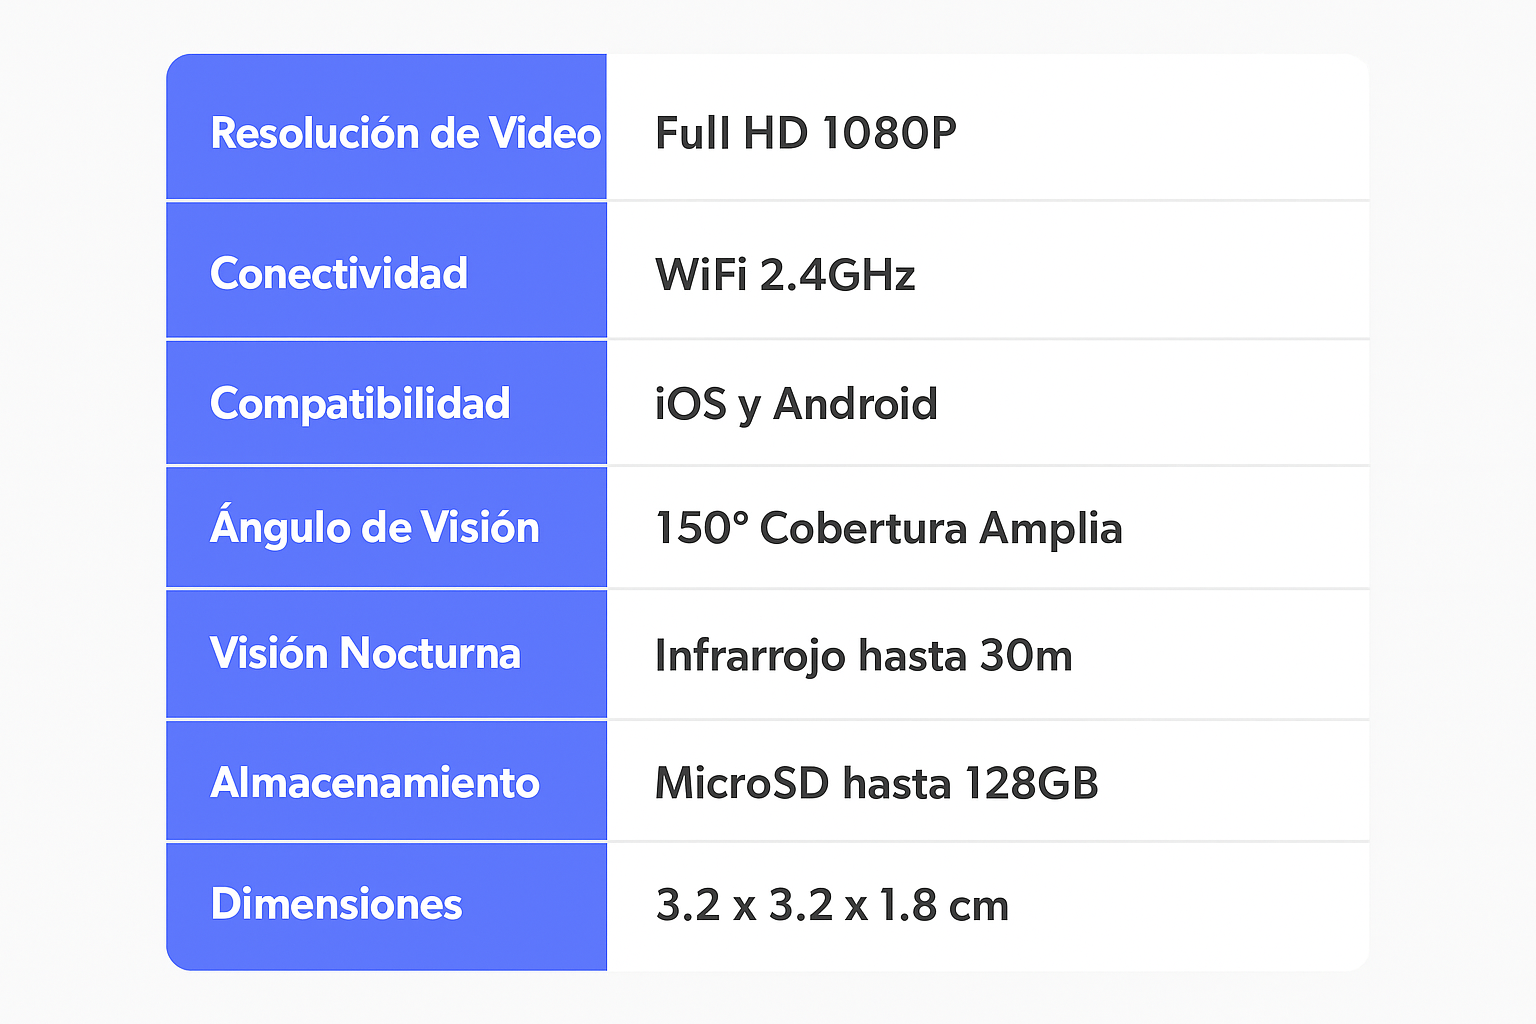
Task: Select the "Infrarrojo hasta 30m" value
Action: (863, 656)
